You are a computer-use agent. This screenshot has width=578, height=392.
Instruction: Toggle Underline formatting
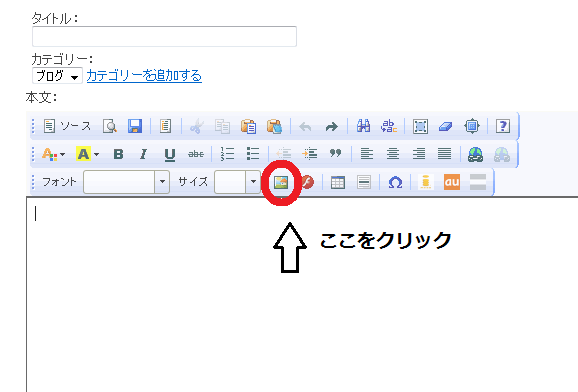pyautogui.click(x=169, y=154)
